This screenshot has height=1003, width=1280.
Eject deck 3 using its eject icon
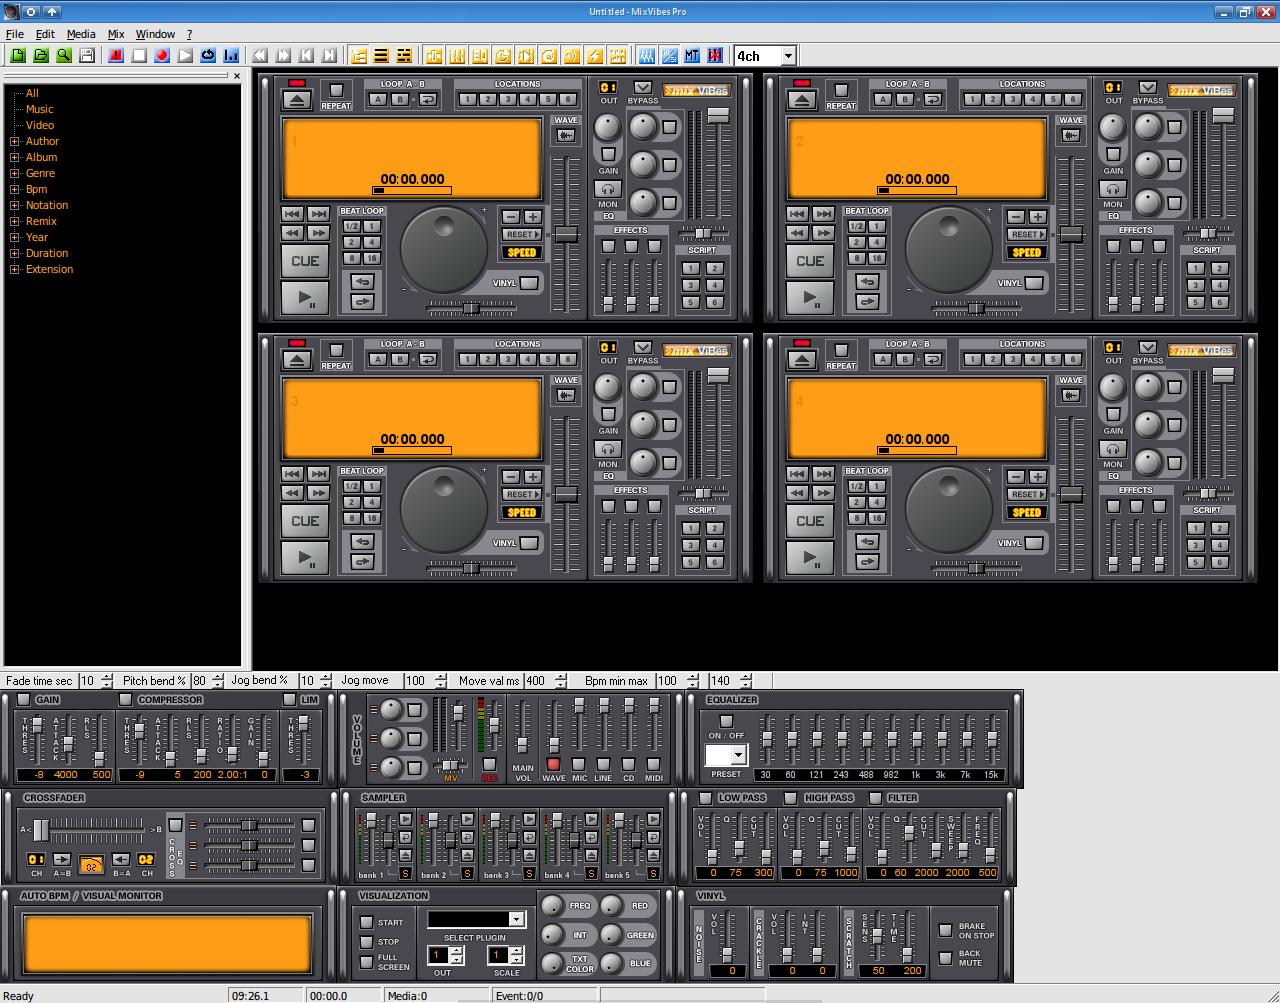(x=297, y=360)
